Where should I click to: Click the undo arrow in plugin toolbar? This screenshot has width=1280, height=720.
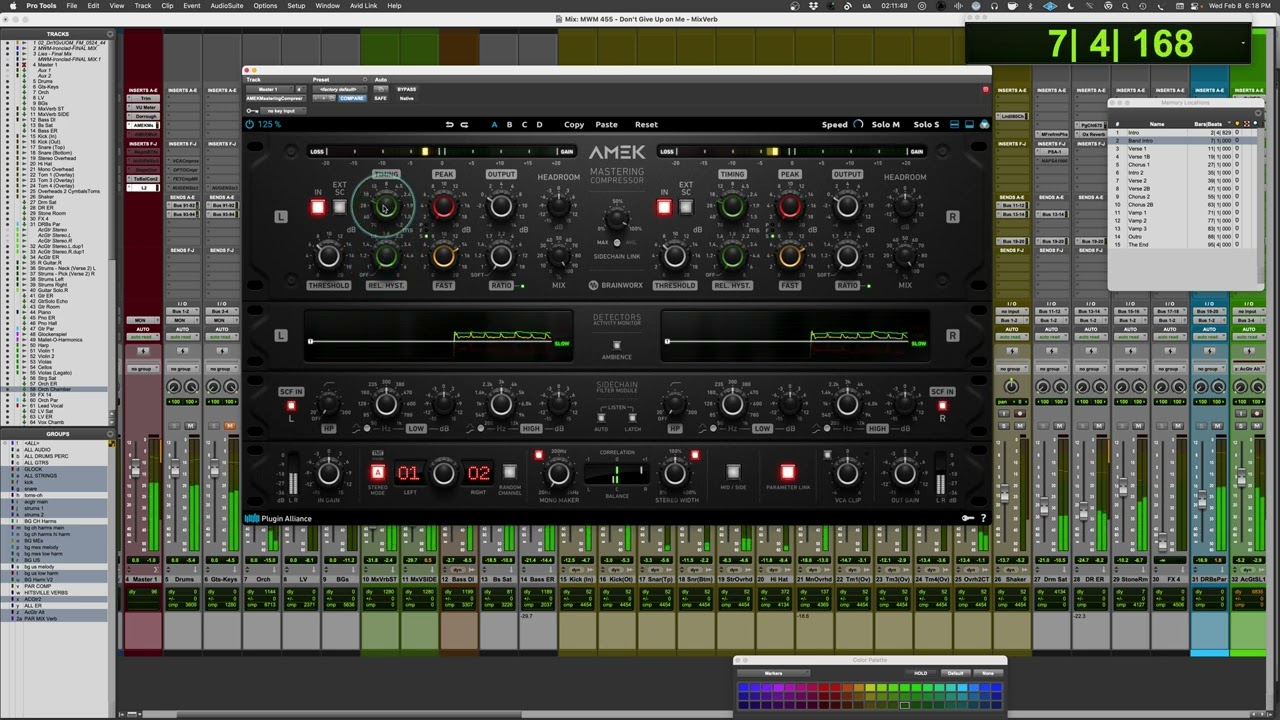coord(450,125)
